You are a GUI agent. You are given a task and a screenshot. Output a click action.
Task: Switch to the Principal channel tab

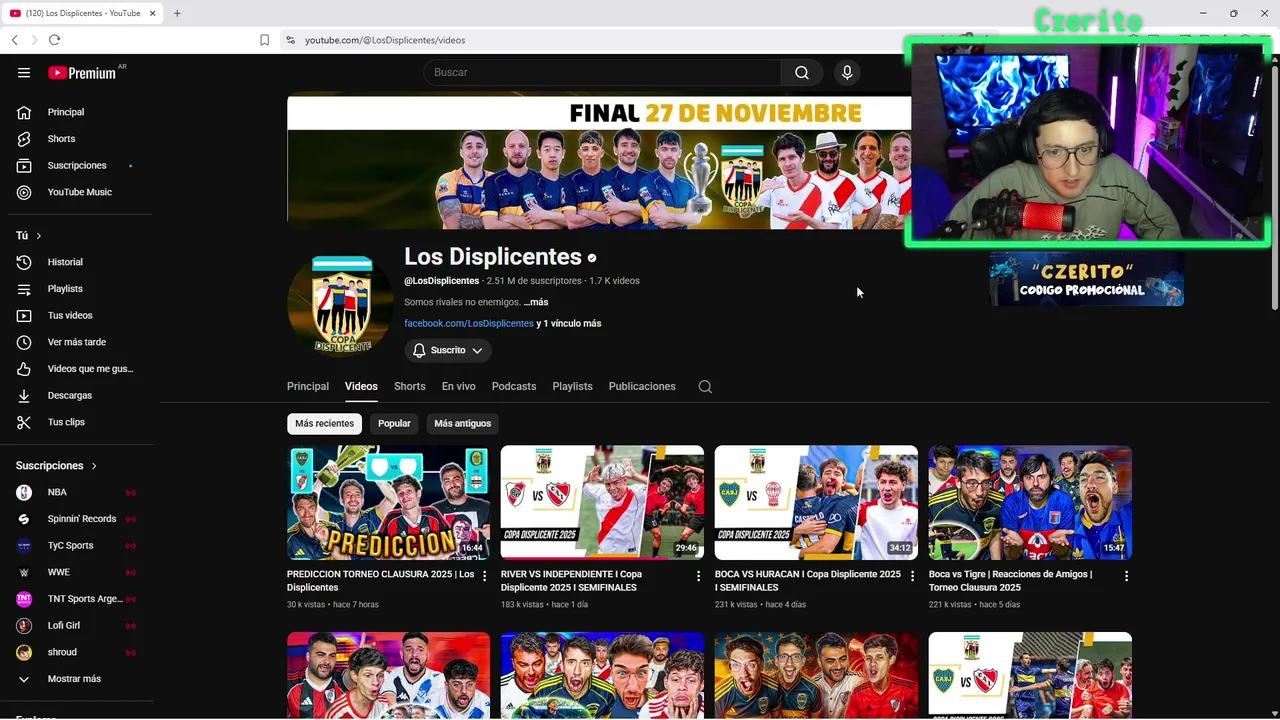pos(308,386)
